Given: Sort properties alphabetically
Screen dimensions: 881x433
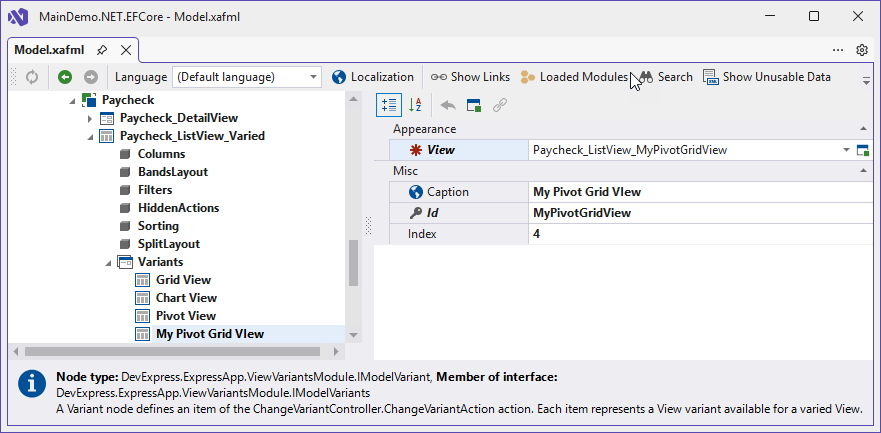Looking at the screenshot, I should pos(415,105).
